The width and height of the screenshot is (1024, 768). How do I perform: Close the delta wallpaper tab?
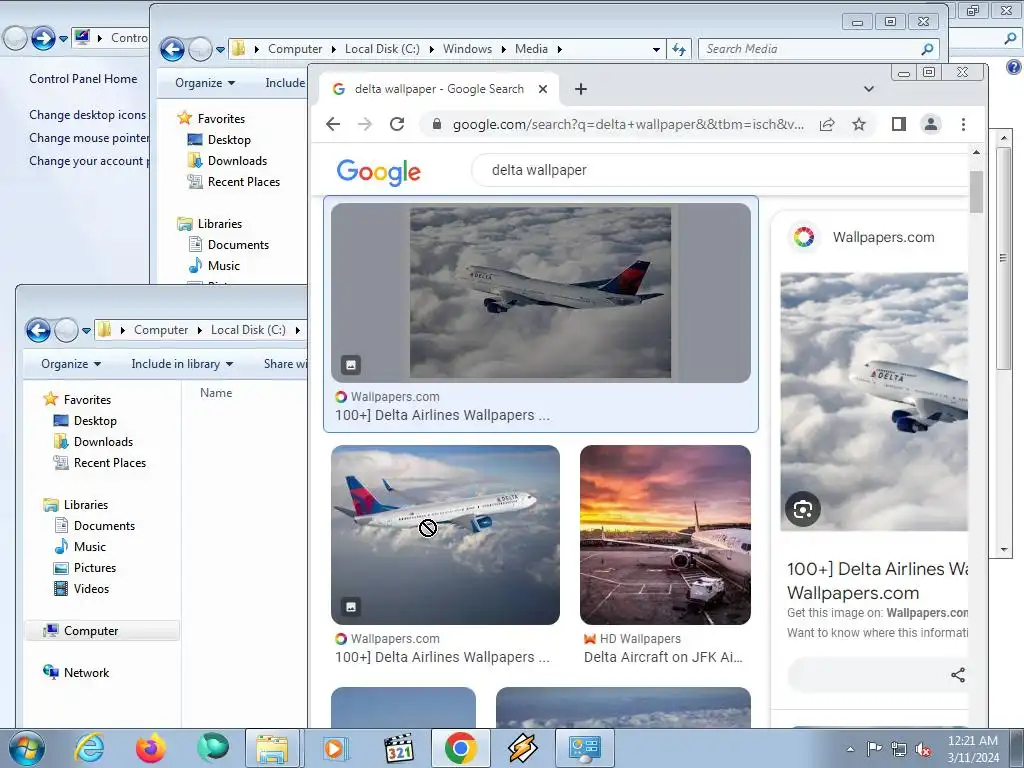point(543,89)
